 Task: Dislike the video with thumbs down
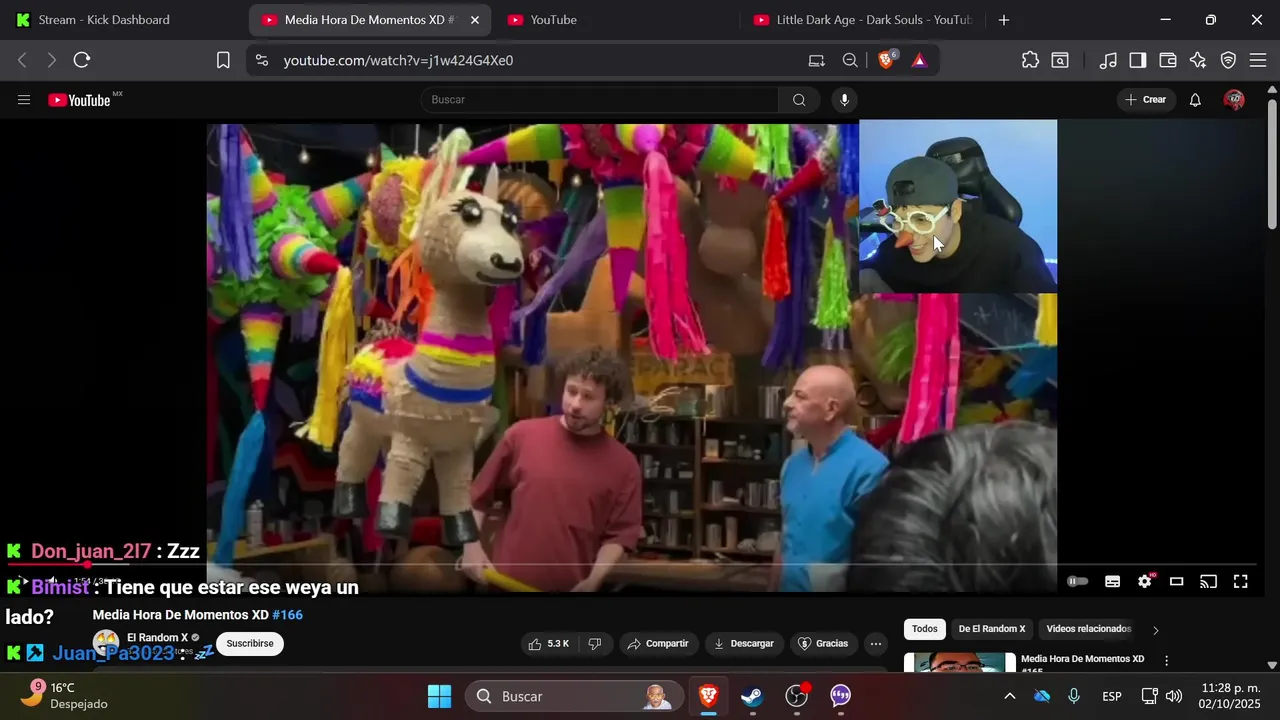pos(595,644)
